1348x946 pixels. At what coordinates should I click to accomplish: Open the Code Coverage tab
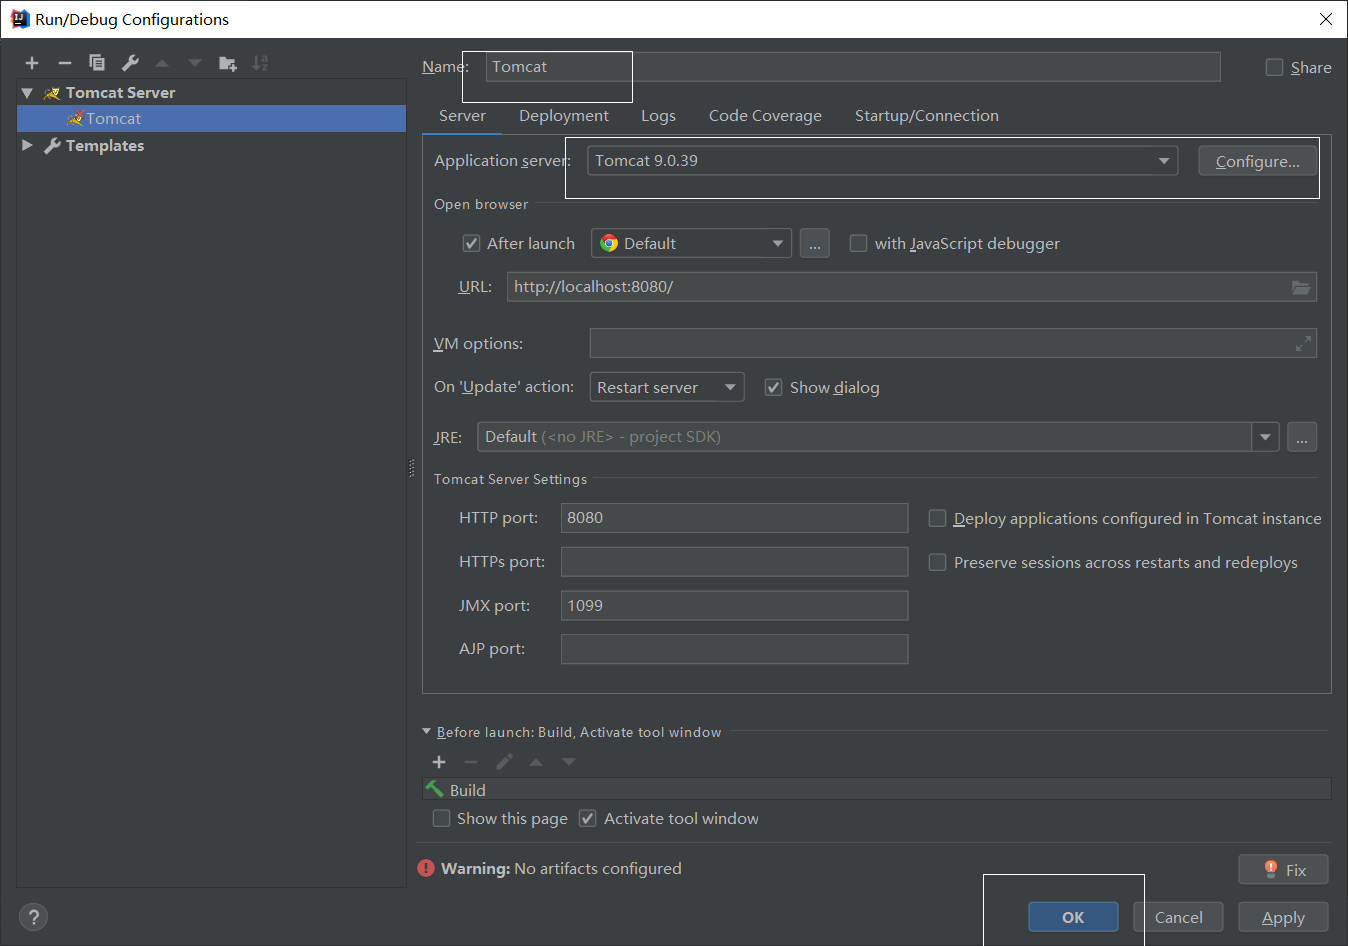click(765, 116)
